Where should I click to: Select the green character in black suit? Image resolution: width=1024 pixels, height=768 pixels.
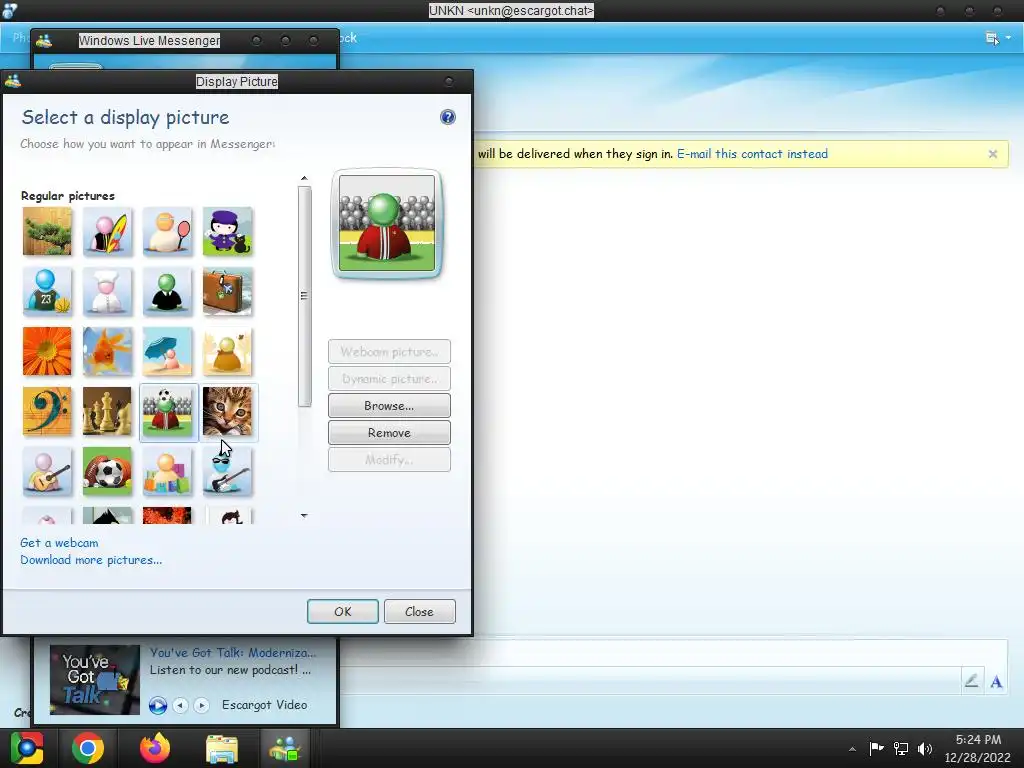click(x=167, y=291)
